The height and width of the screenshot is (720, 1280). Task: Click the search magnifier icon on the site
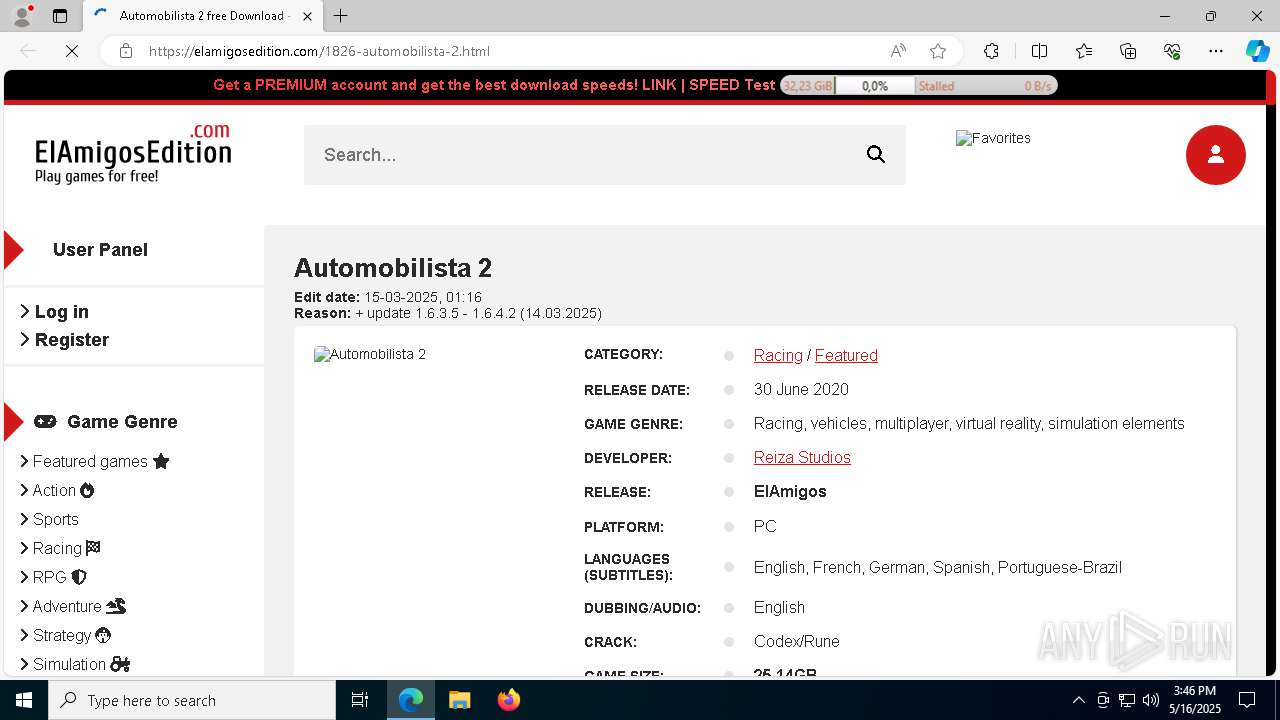pyautogui.click(x=876, y=154)
